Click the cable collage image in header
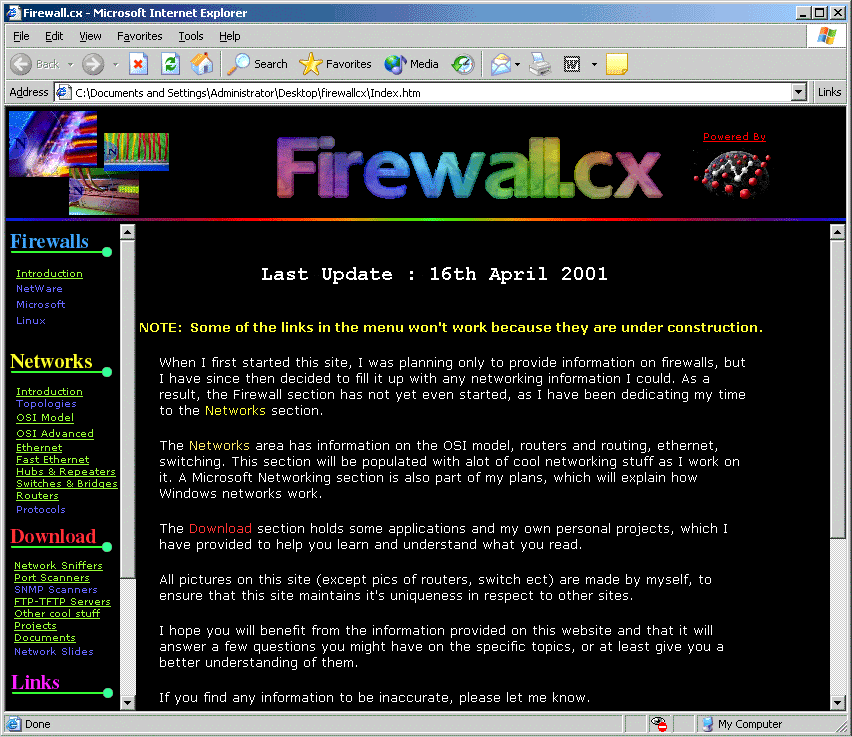The image size is (852, 737). [x=89, y=163]
